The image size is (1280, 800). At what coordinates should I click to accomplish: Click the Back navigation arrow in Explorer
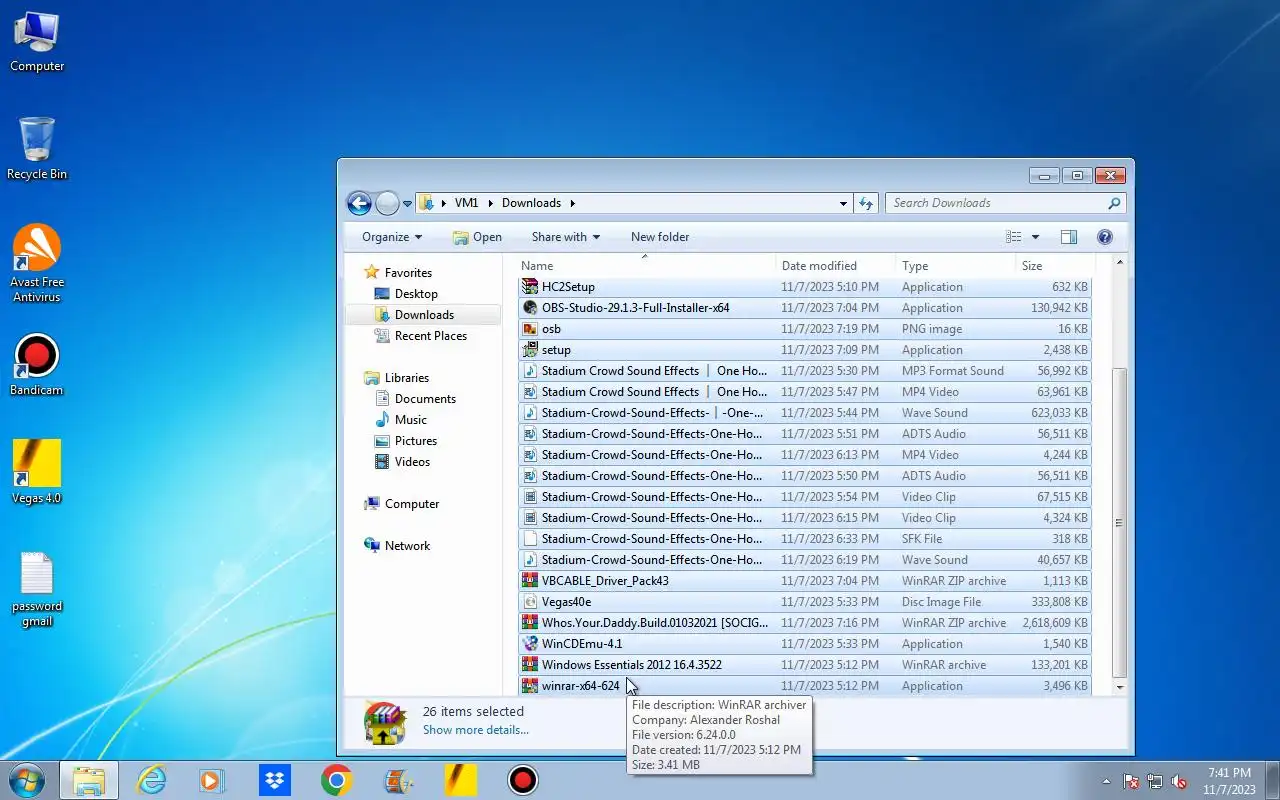pos(359,203)
